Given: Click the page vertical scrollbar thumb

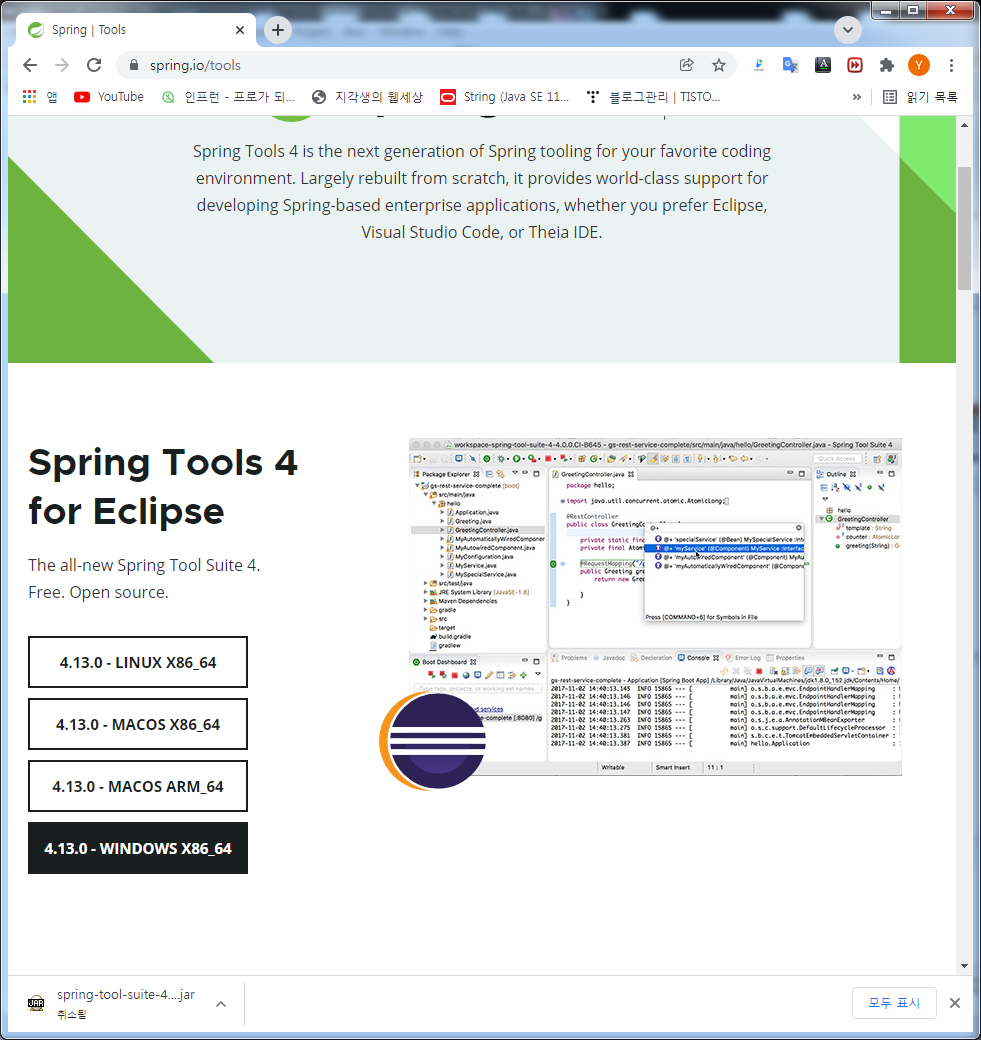Looking at the screenshot, I should 964,228.
